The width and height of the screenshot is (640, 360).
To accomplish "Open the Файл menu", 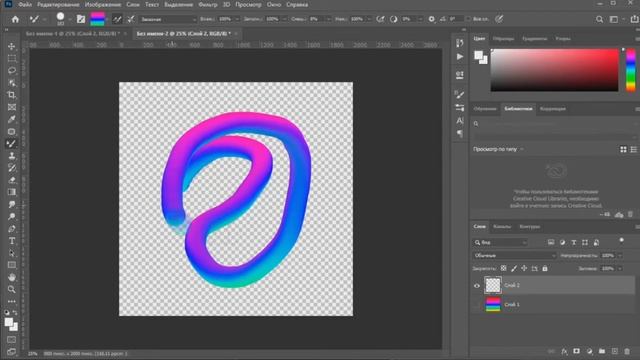I will tap(25, 4).
